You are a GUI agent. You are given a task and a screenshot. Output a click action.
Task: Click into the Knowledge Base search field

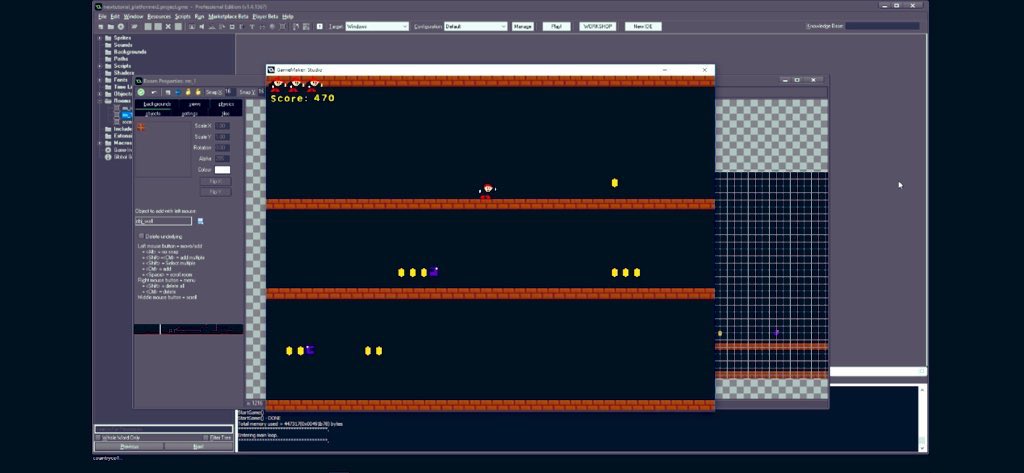tap(882, 26)
